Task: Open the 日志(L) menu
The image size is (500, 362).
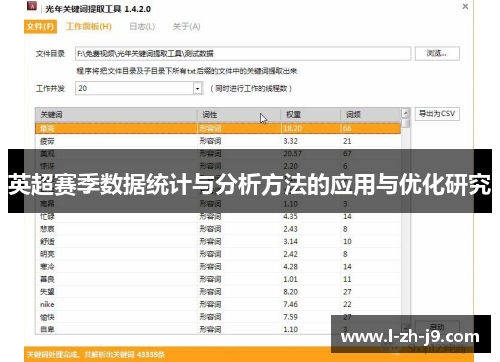Action: (142, 26)
